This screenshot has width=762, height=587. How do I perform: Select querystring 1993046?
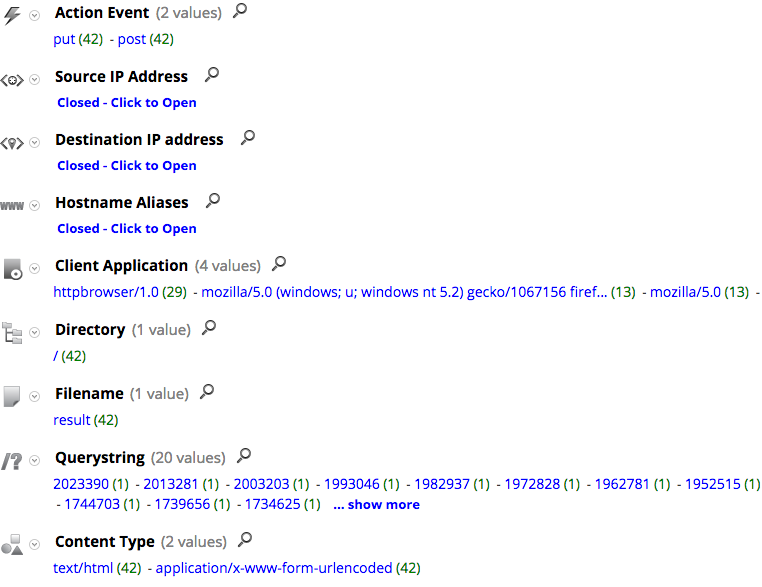point(352,484)
